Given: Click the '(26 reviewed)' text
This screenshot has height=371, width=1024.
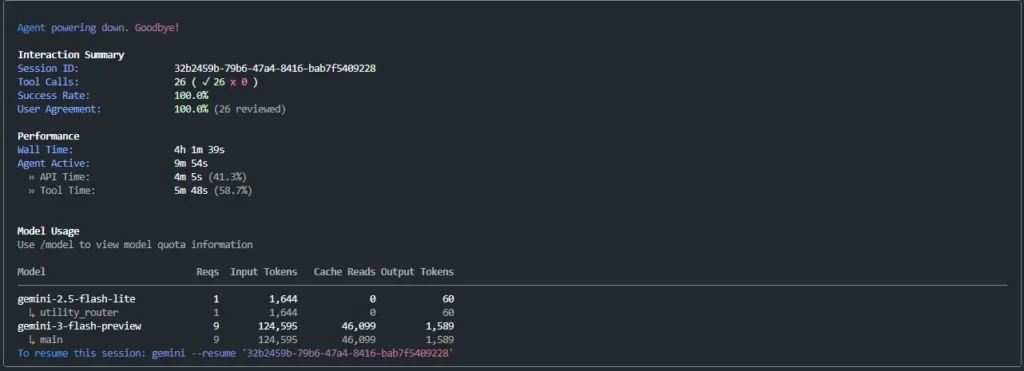Looking at the screenshot, I should (x=250, y=109).
